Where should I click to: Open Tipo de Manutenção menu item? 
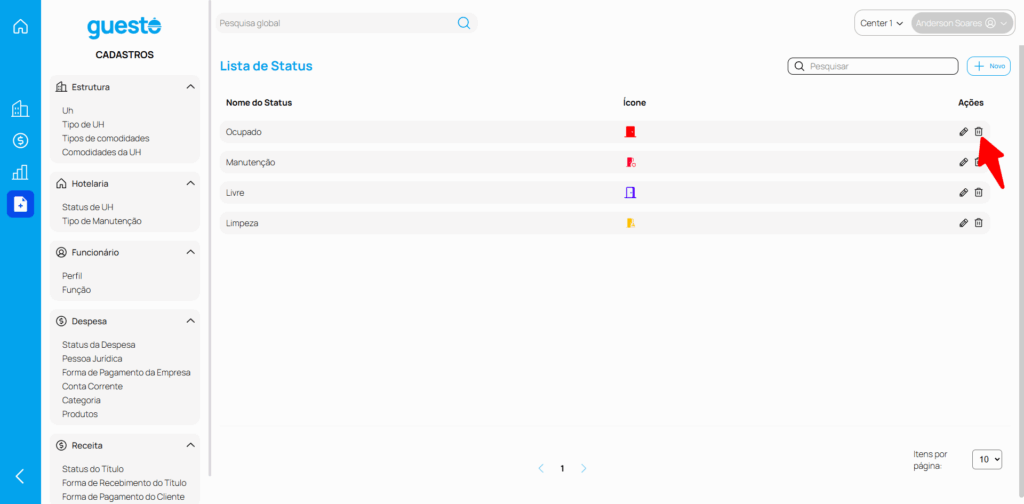[102, 221]
